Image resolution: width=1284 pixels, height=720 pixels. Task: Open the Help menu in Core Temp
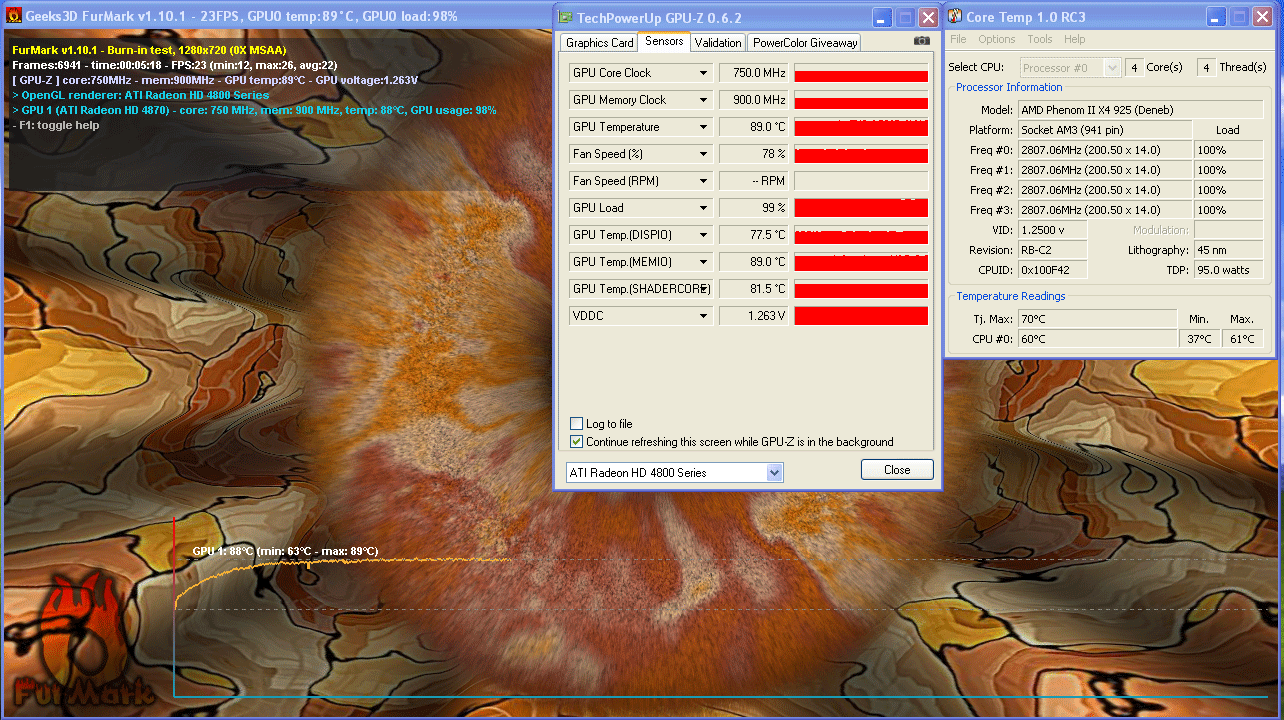click(1075, 39)
